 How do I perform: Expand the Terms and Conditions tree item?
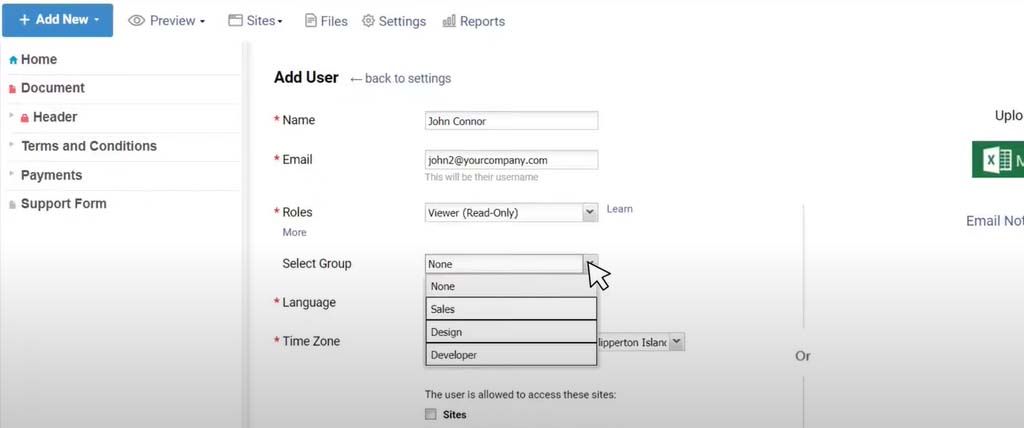[x=12, y=144]
